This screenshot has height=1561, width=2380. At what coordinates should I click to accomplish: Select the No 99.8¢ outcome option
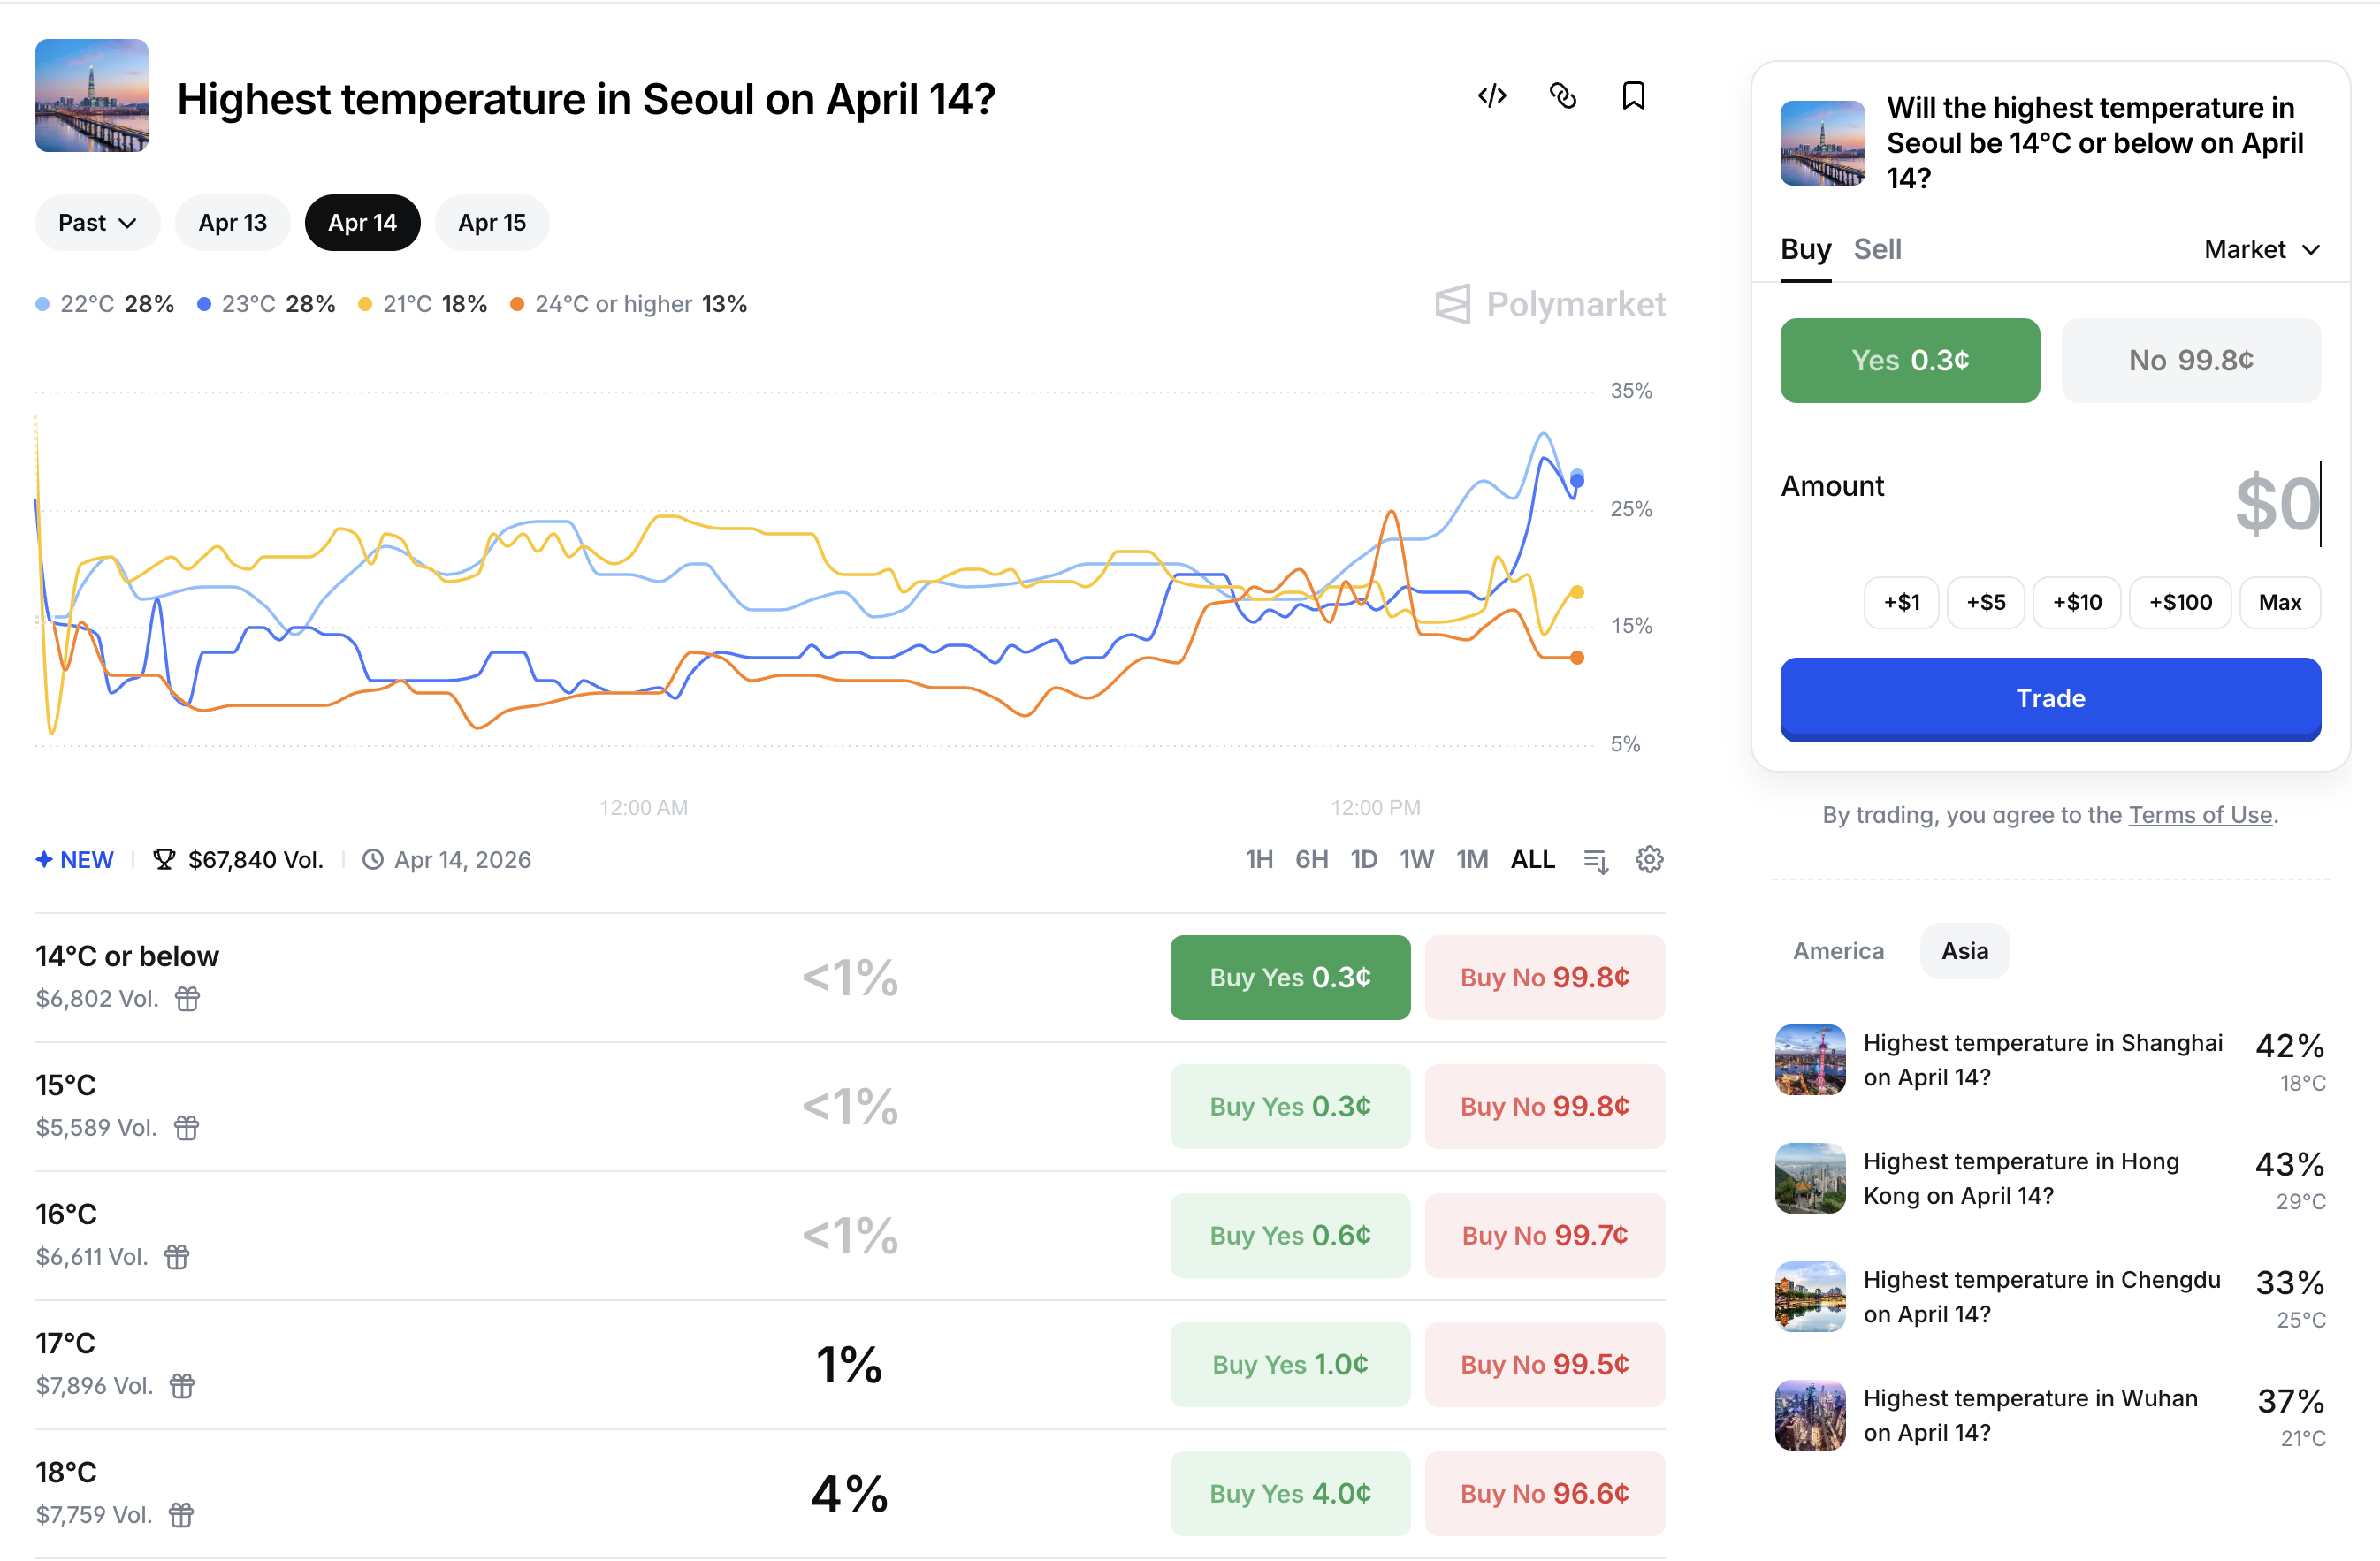tap(2190, 360)
